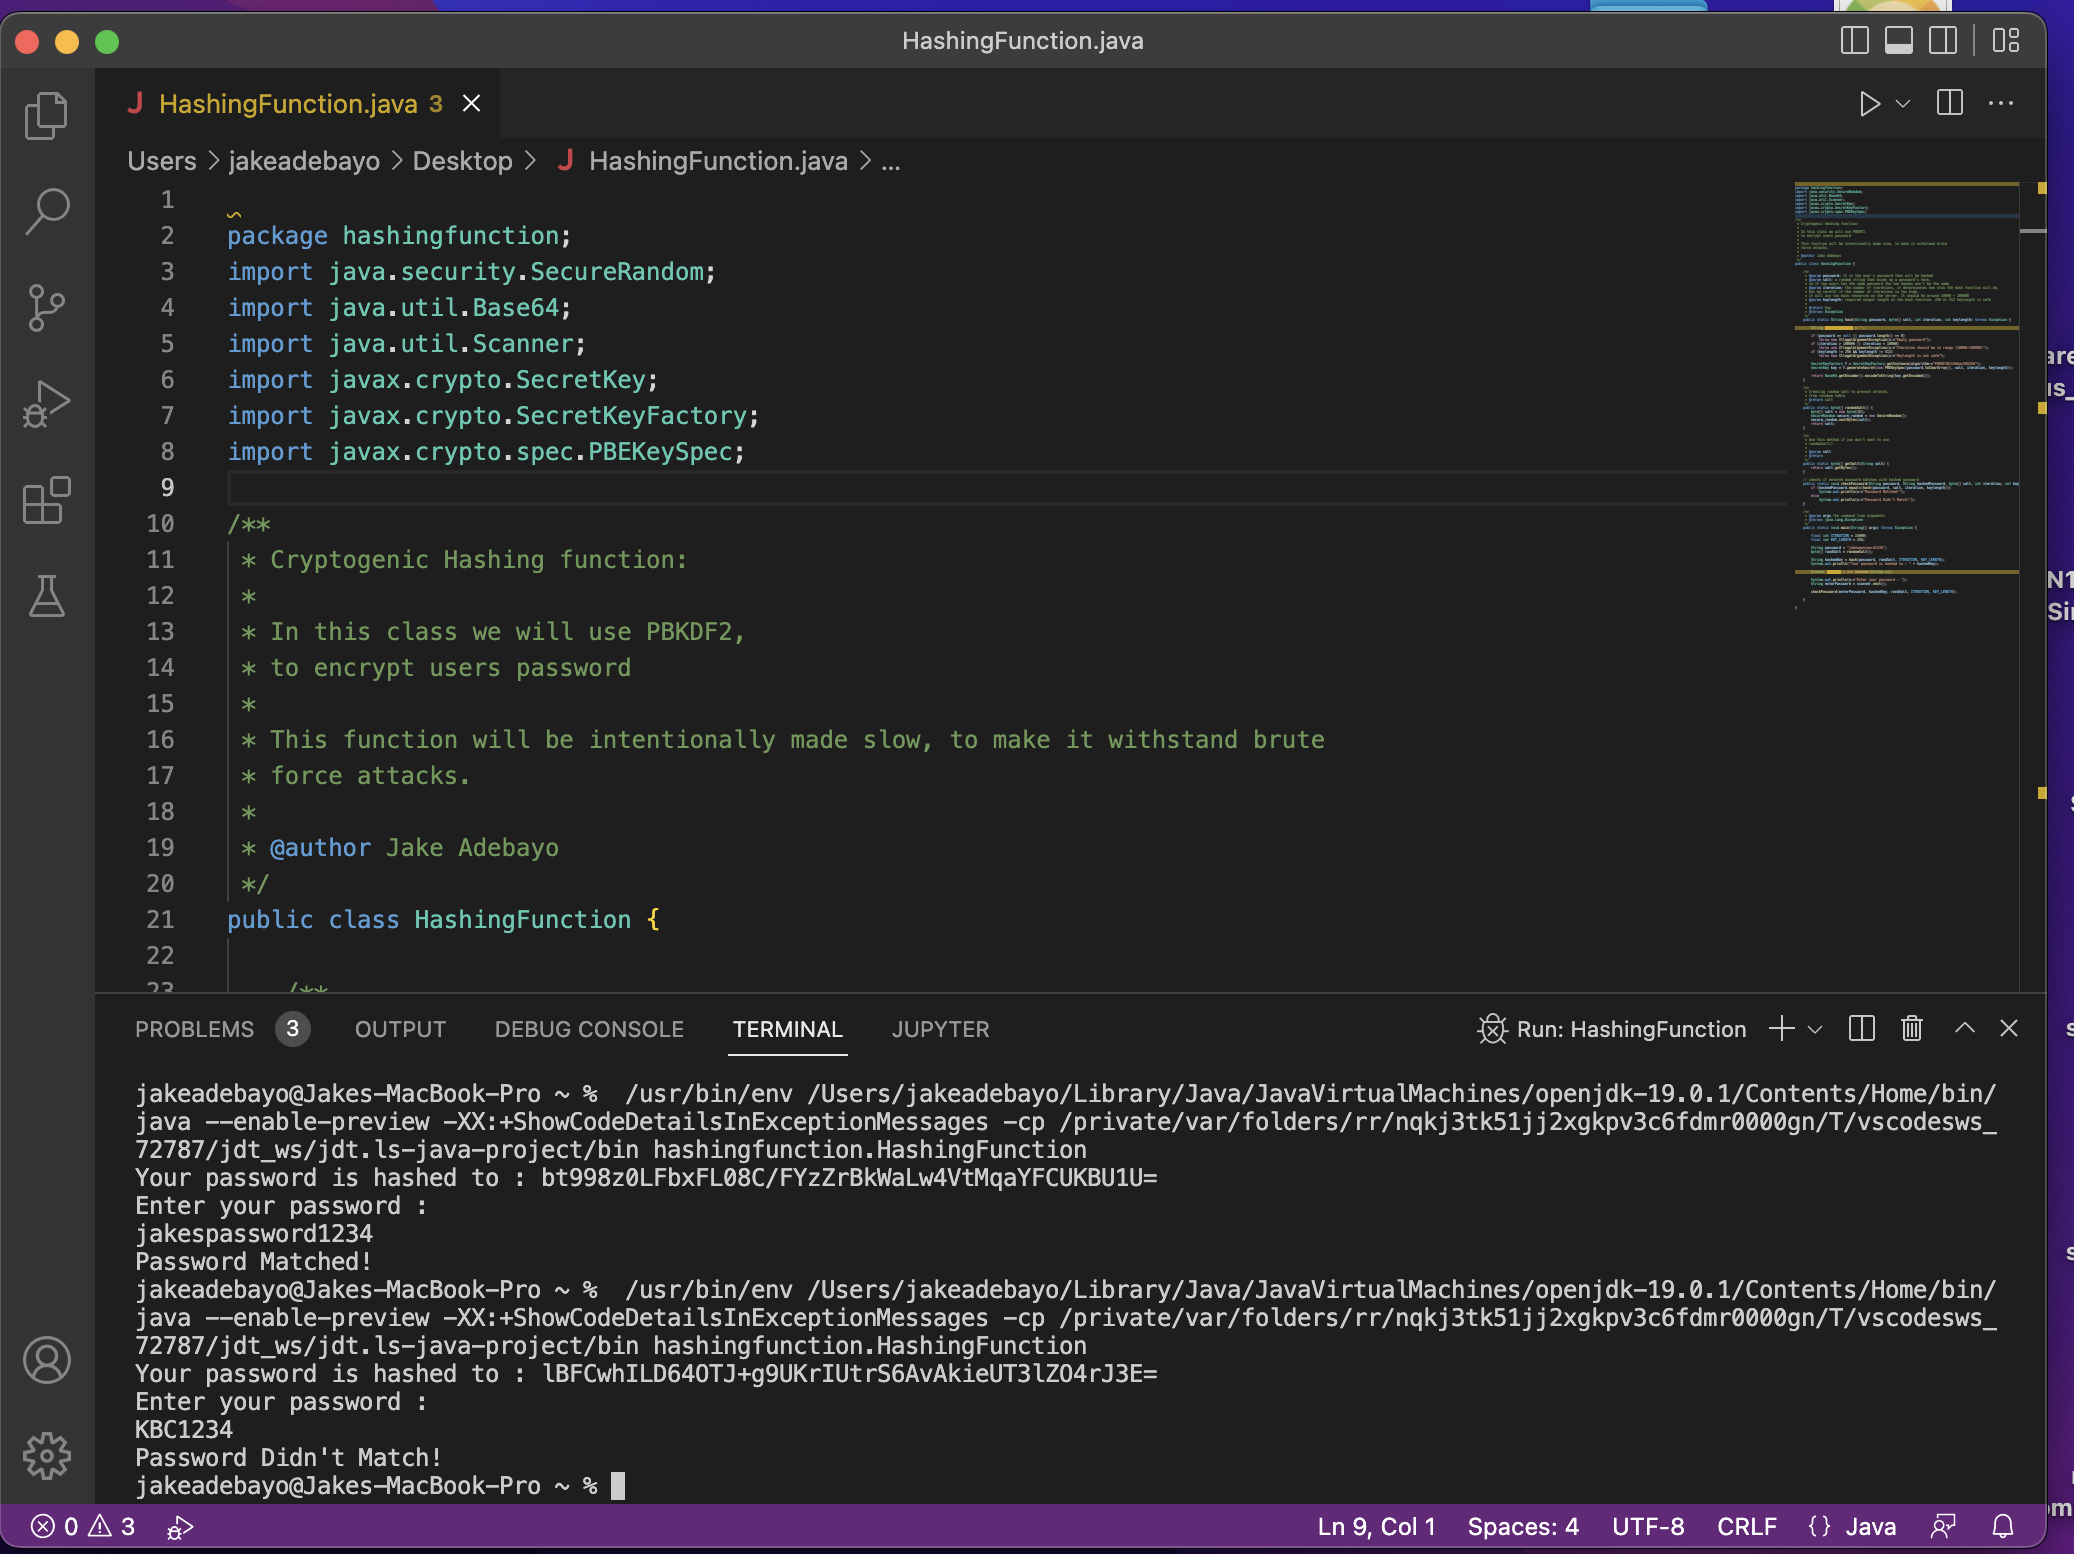Switch to the TERMINAL tab
The height and width of the screenshot is (1554, 2074).
[788, 1029]
